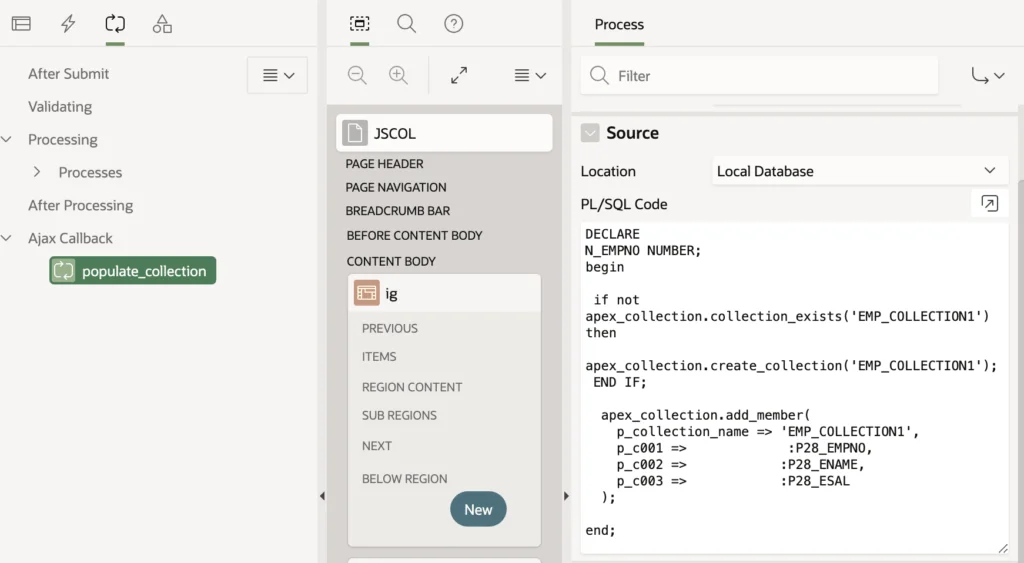Select the BREADCRUMB BAR position
The width and height of the screenshot is (1024, 563).
tap(398, 211)
